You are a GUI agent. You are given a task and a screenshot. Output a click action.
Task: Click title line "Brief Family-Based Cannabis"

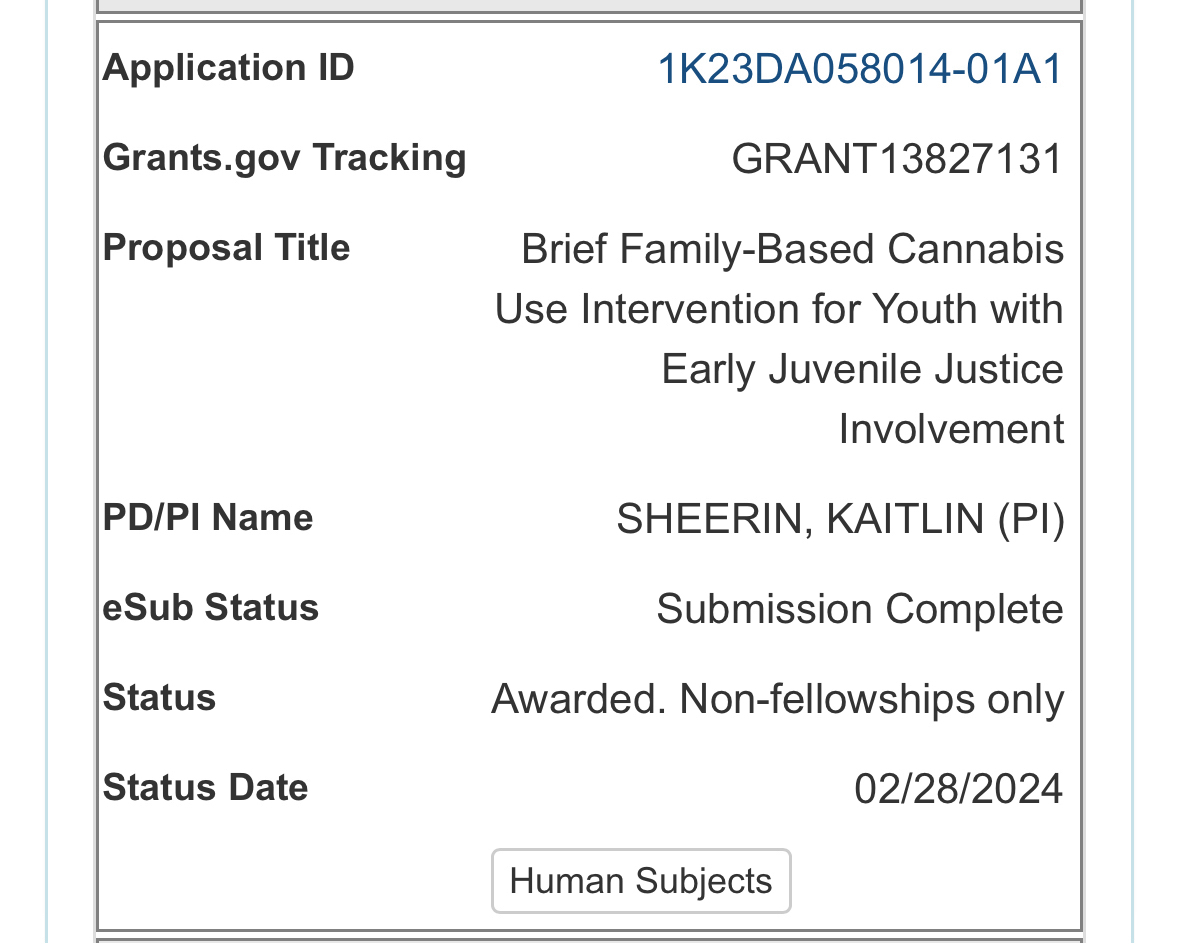pyautogui.click(x=792, y=249)
